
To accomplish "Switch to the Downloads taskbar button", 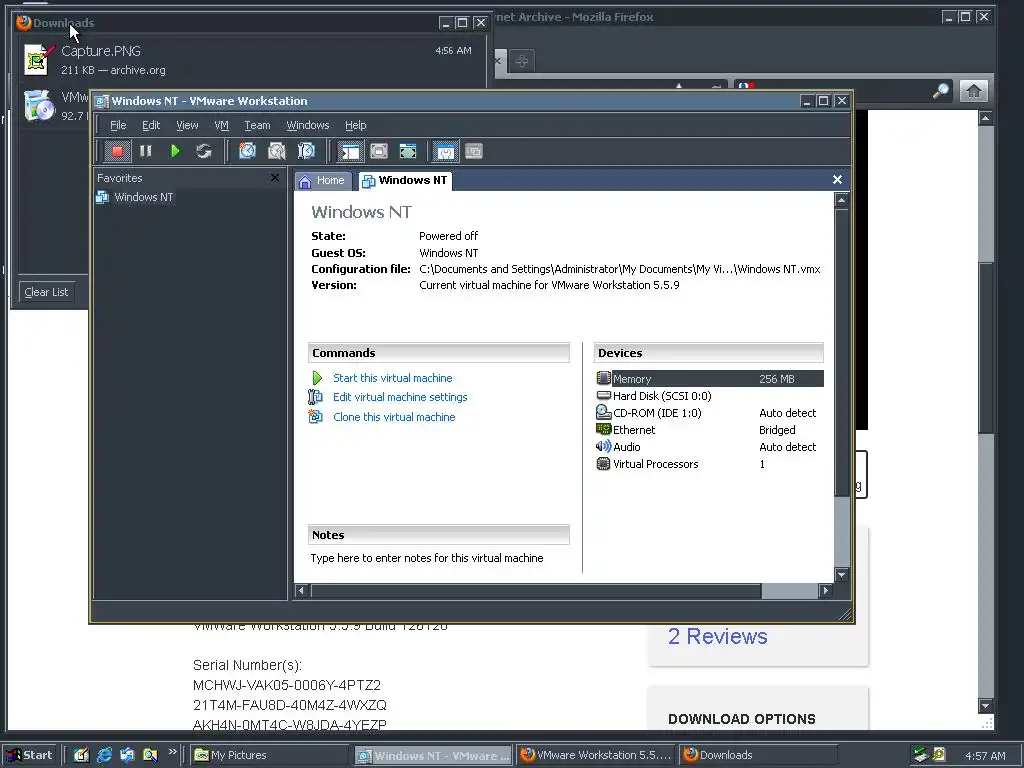I will coord(758,755).
